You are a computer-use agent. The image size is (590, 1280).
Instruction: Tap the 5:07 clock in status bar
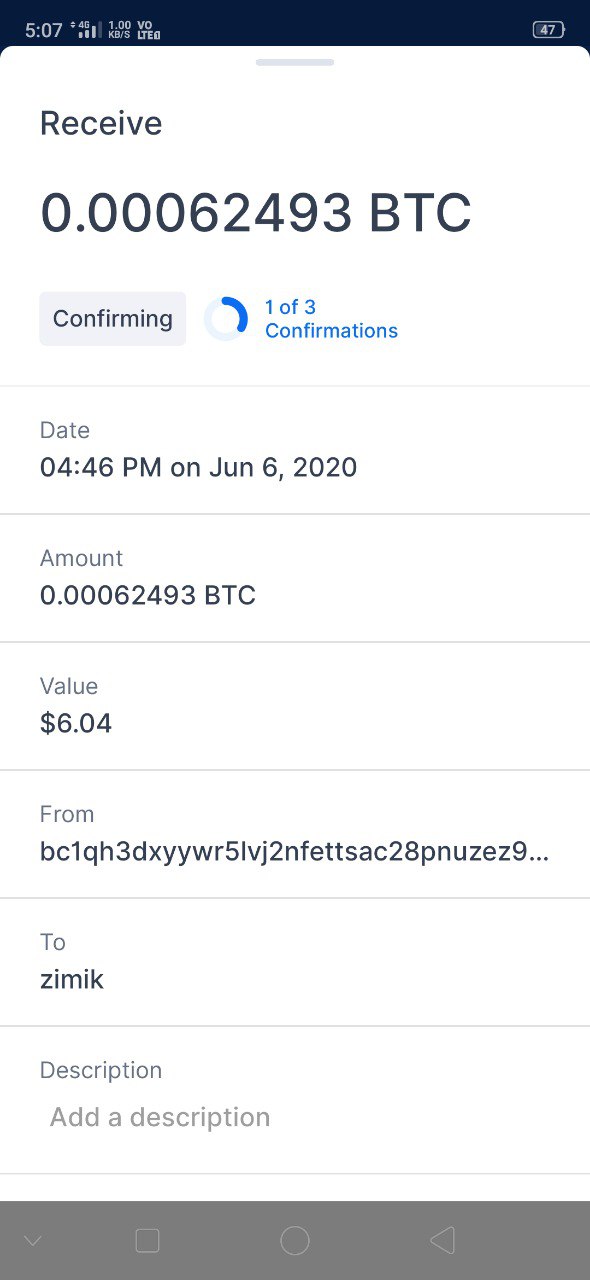click(44, 30)
